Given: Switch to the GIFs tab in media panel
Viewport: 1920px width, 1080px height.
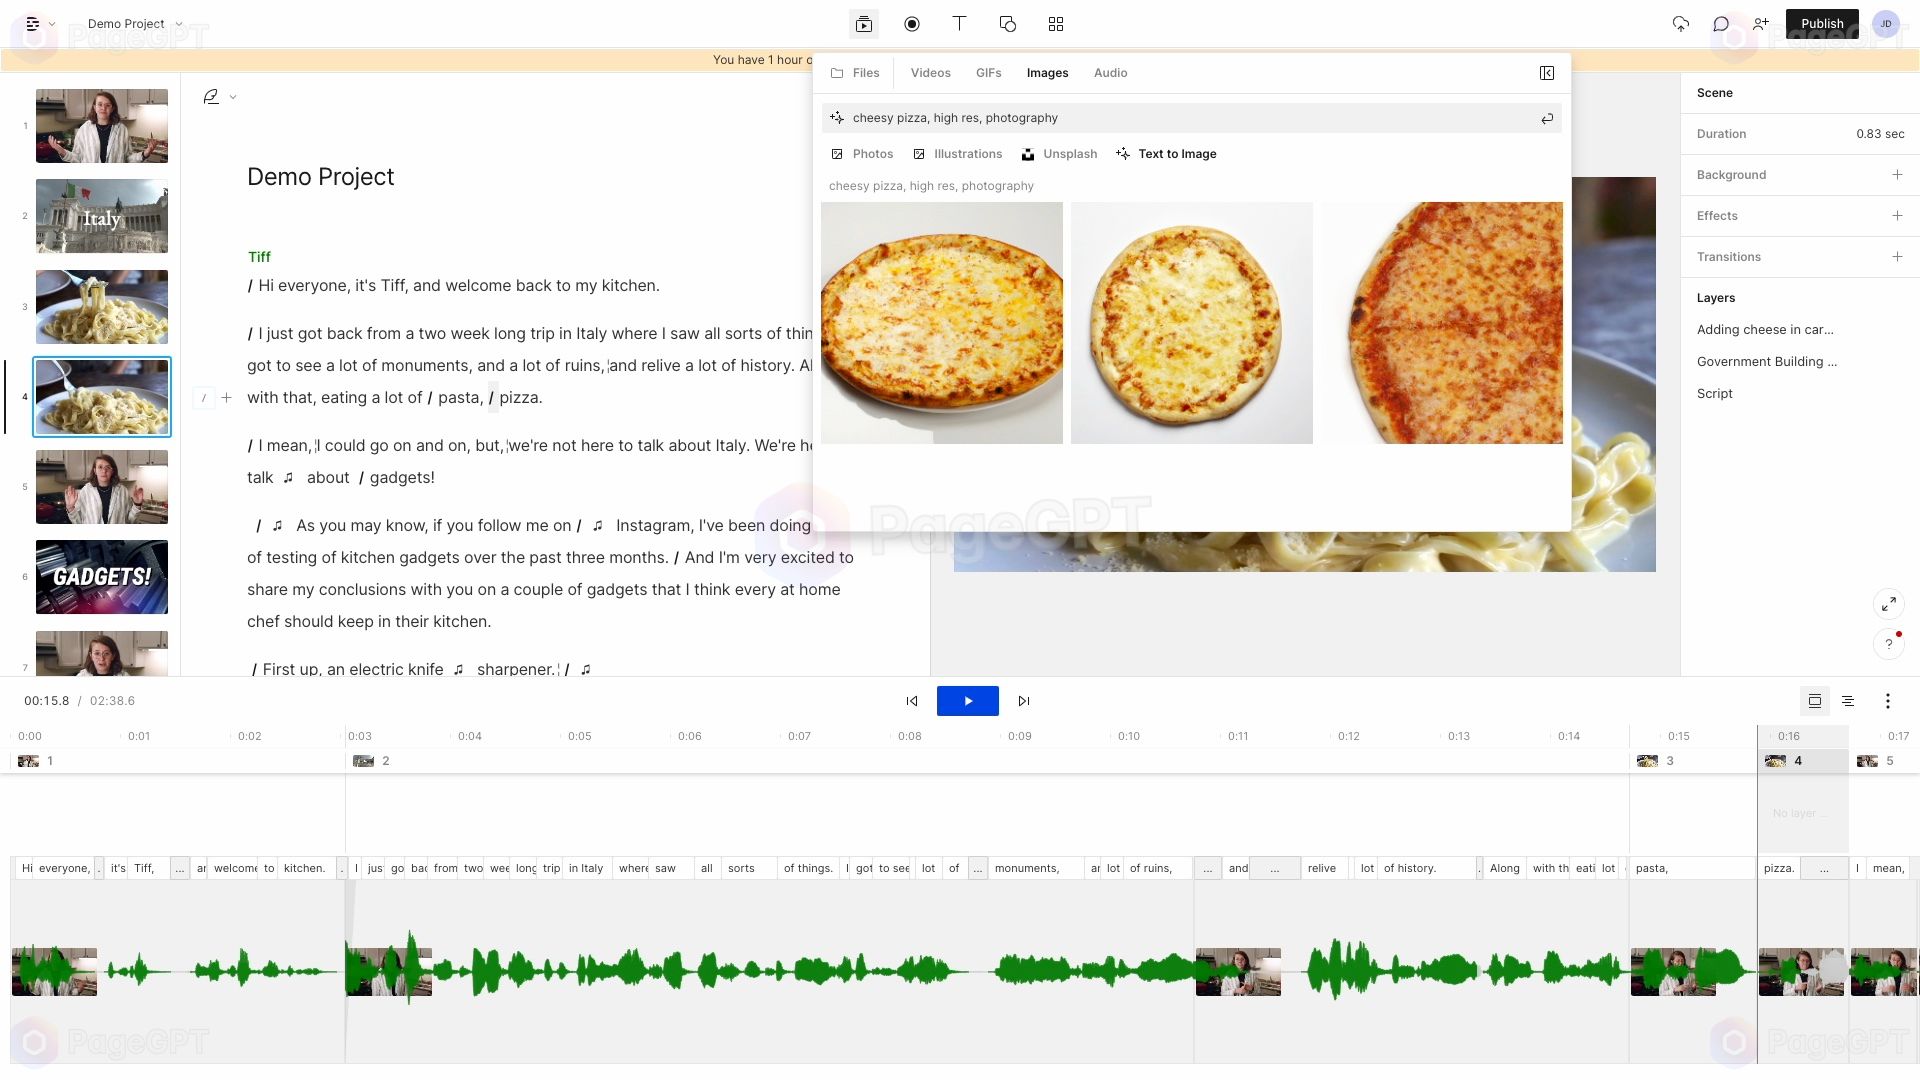Looking at the screenshot, I should (988, 73).
